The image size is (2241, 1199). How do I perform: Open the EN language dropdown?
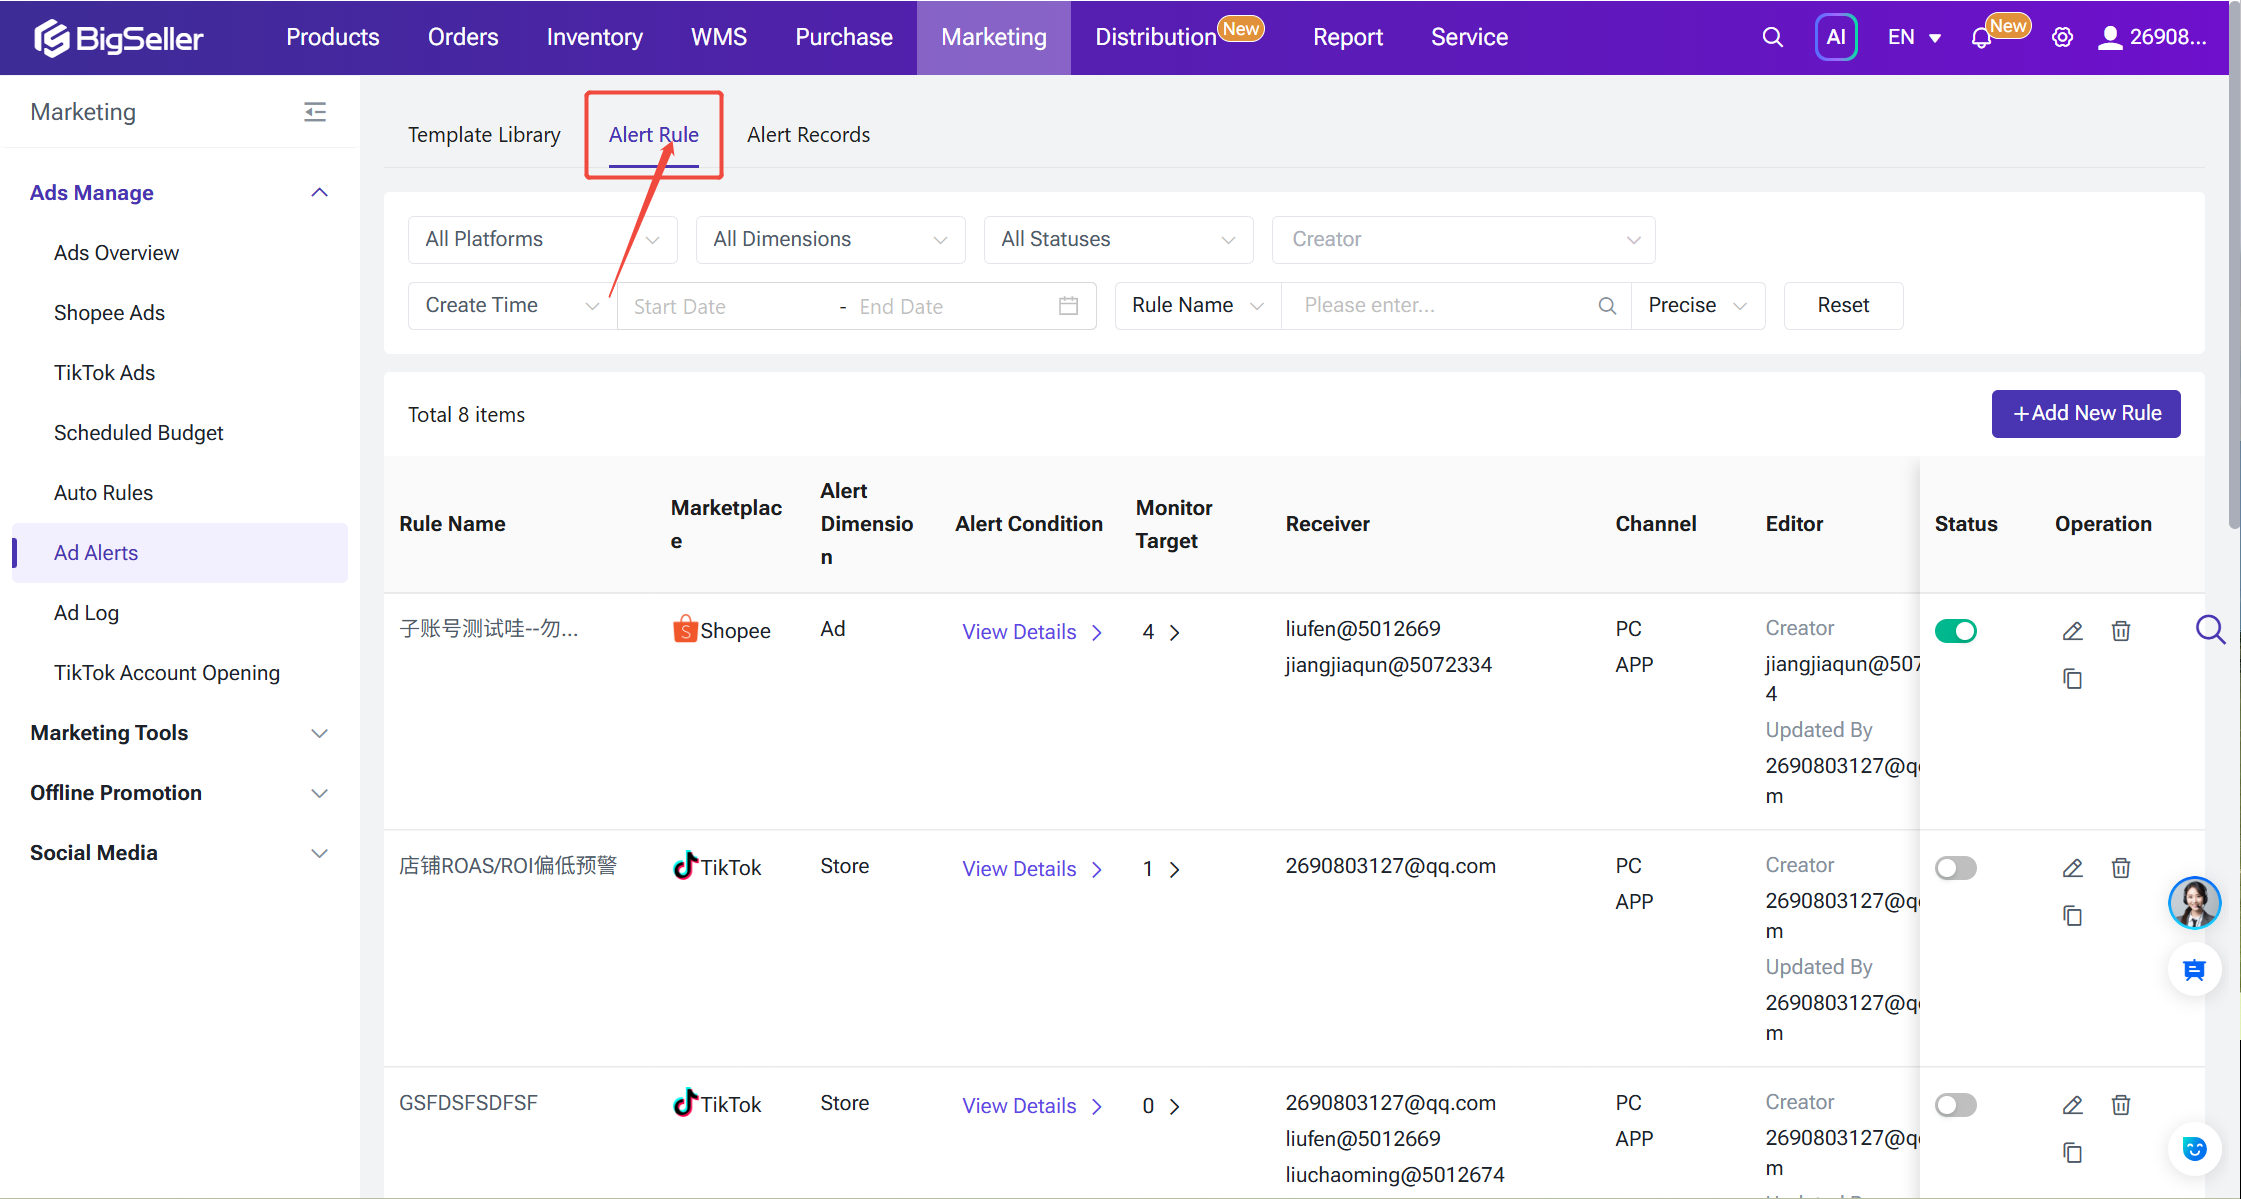point(1914,37)
